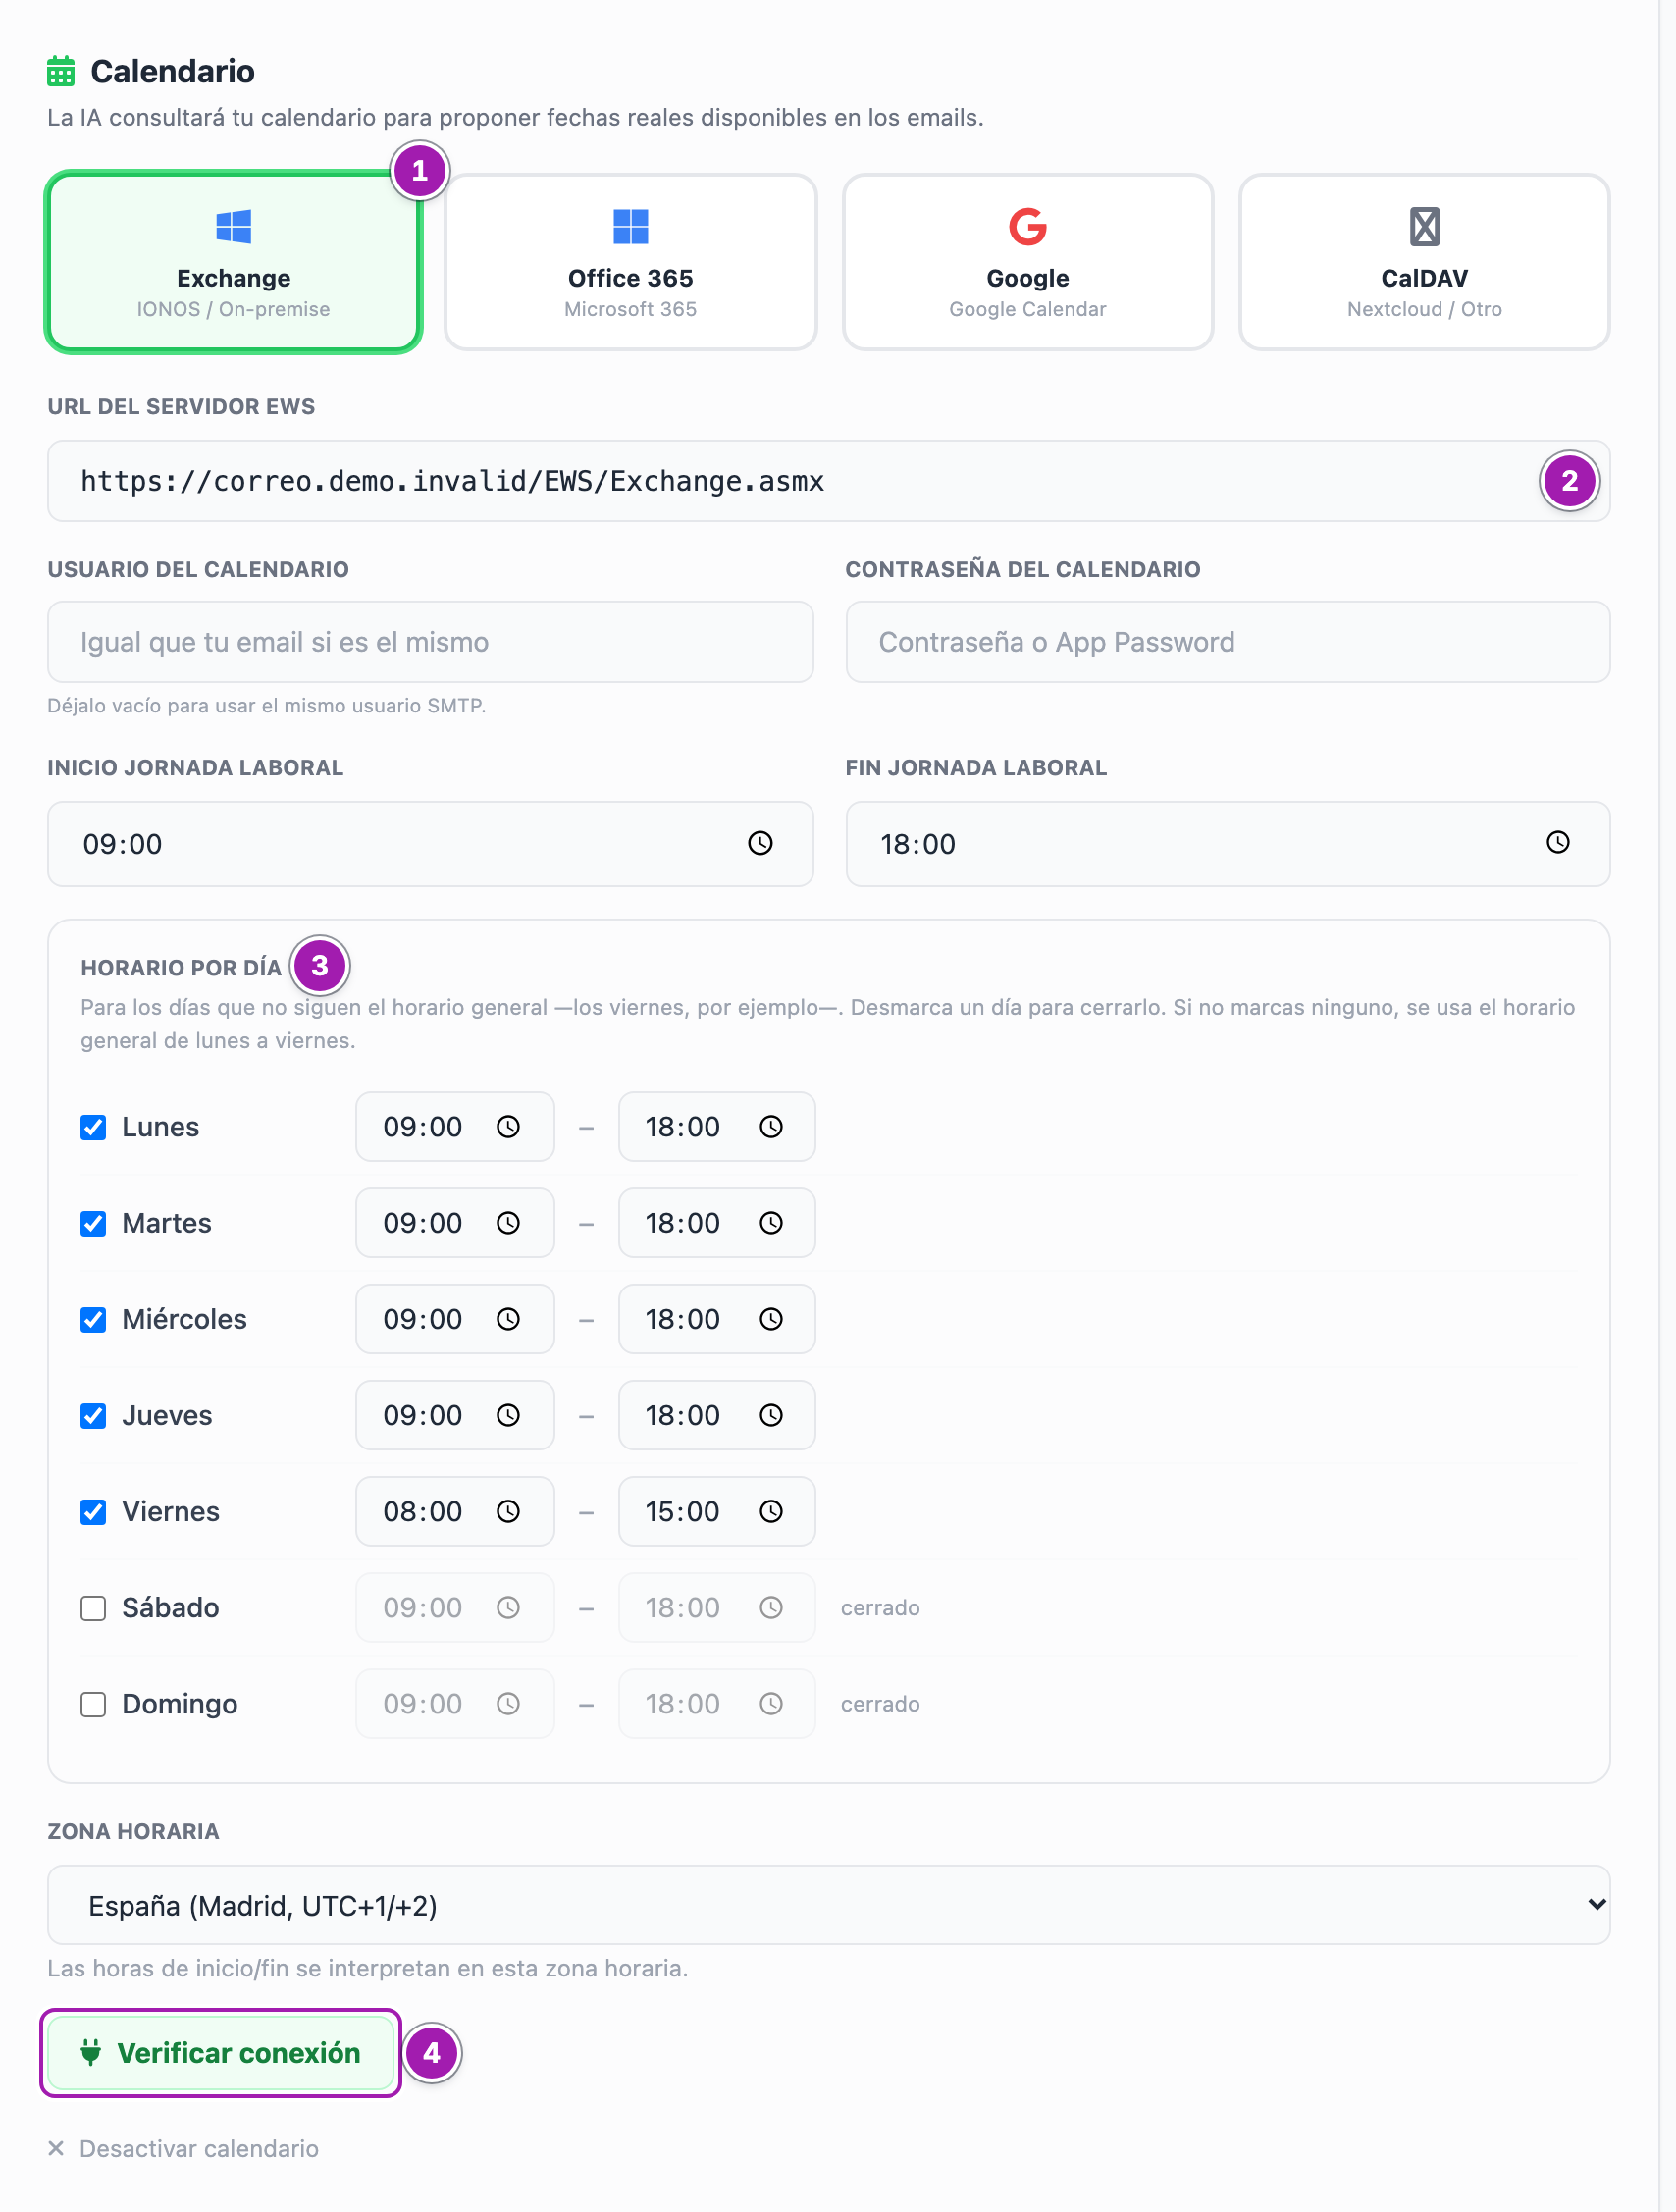The image size is (1676, 2212).
Task: Uncheck the Lunes checkbox
Action: [x=93, y=1127]
